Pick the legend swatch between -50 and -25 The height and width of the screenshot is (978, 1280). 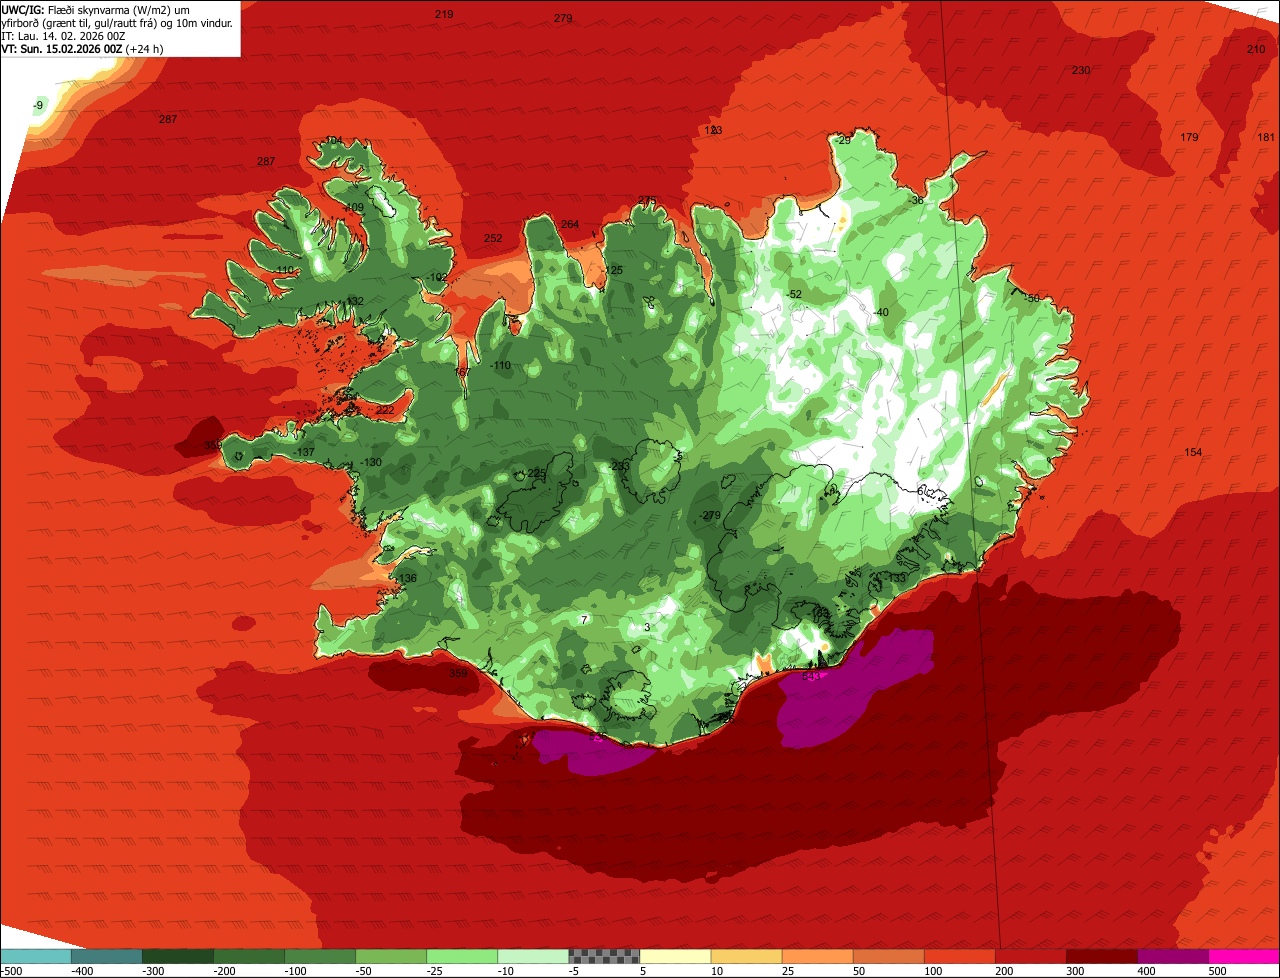(391, 956)
